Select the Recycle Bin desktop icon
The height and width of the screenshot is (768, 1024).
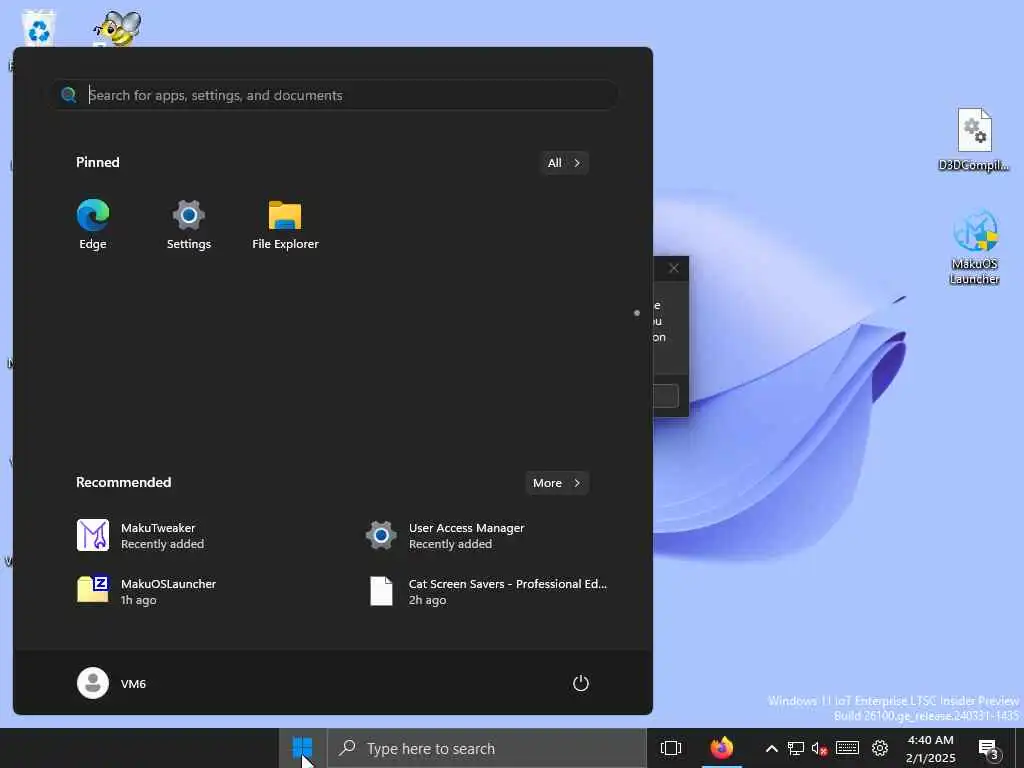39,29
